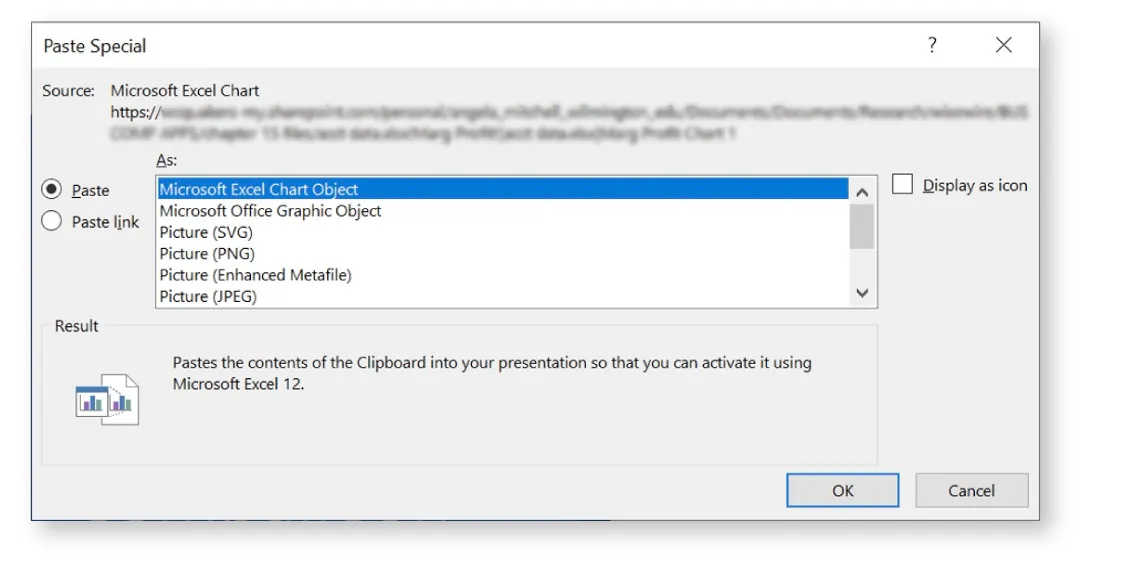Pick Picture (Enhanced Metafile) format
The height and width of the screenshot is (562, 1134).
[255, 274]
